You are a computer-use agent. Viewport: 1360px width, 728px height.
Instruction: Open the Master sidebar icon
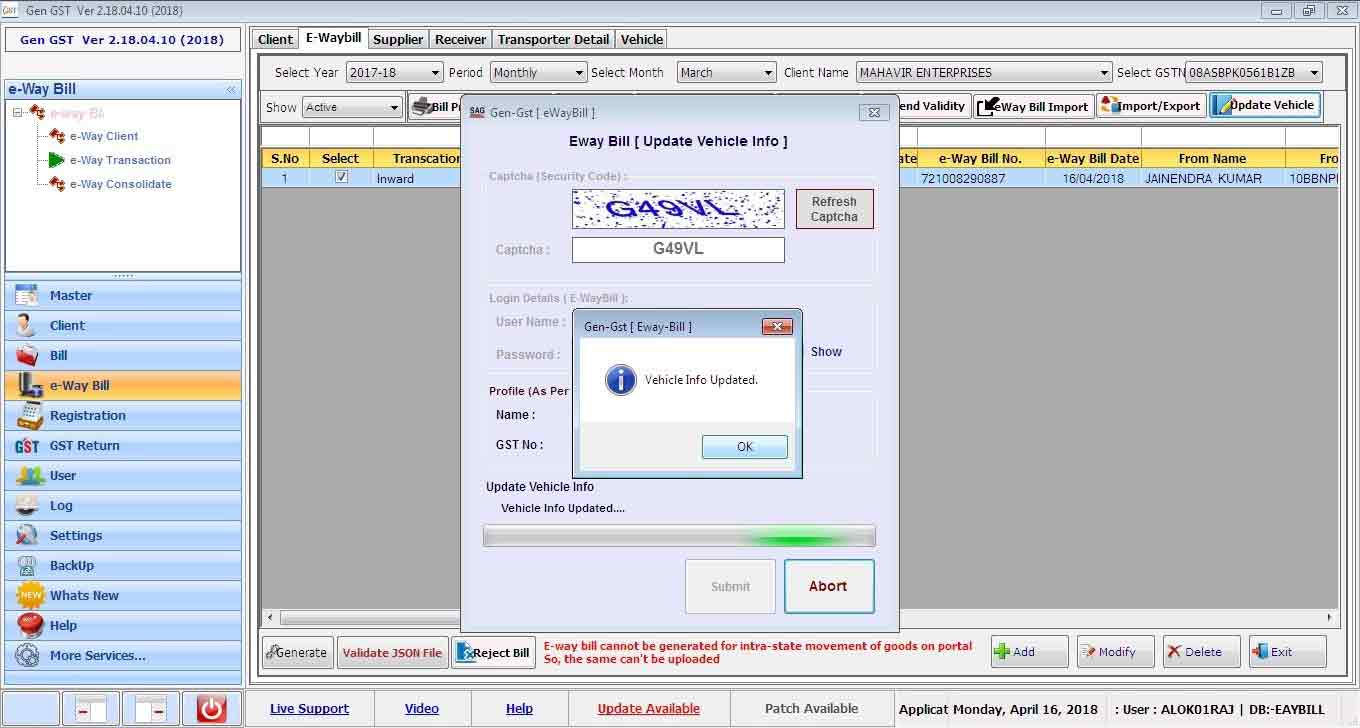[x=27, y=296]
